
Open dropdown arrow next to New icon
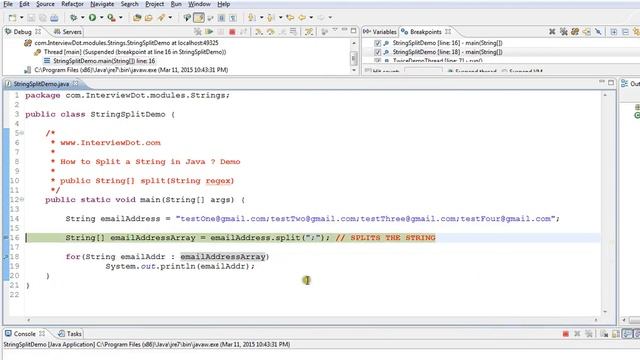click(22, 18)
